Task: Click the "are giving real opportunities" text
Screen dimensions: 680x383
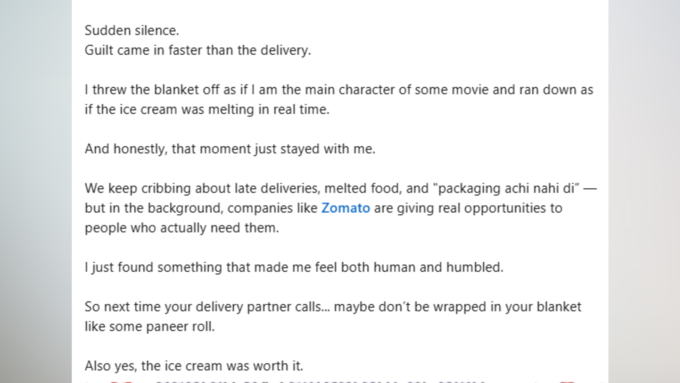Action: pyautogui.click(x=468, y=208)
